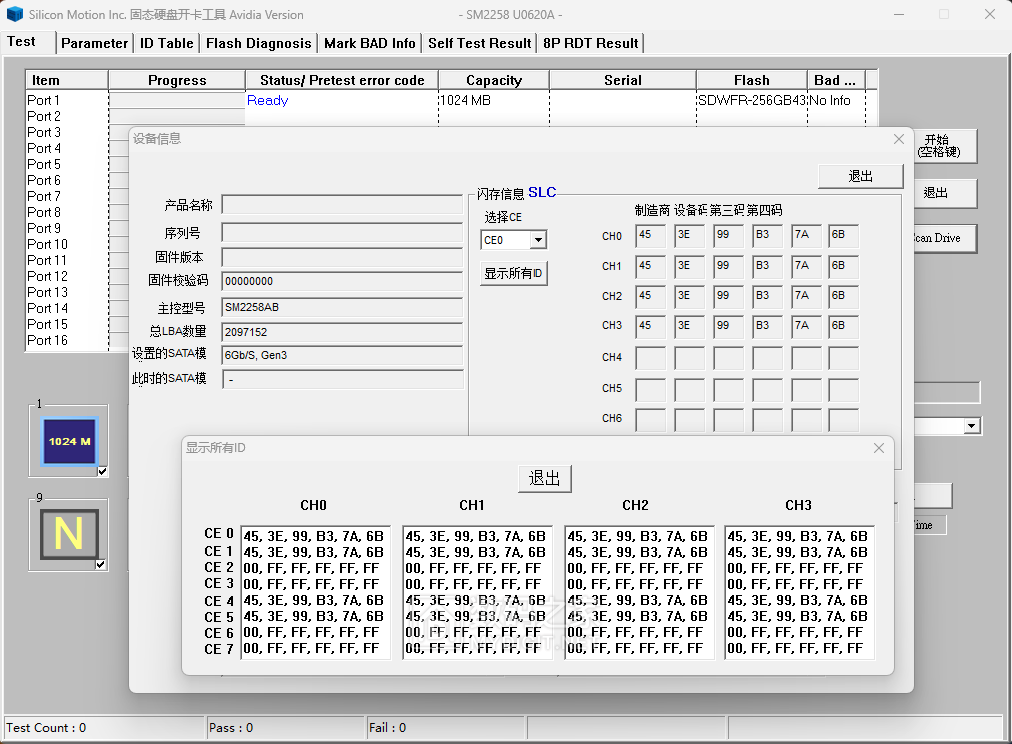The height and width of the screenshot is (744, 1012).
Task: Click the empty 产品名称 field
Action: point(342,205)
